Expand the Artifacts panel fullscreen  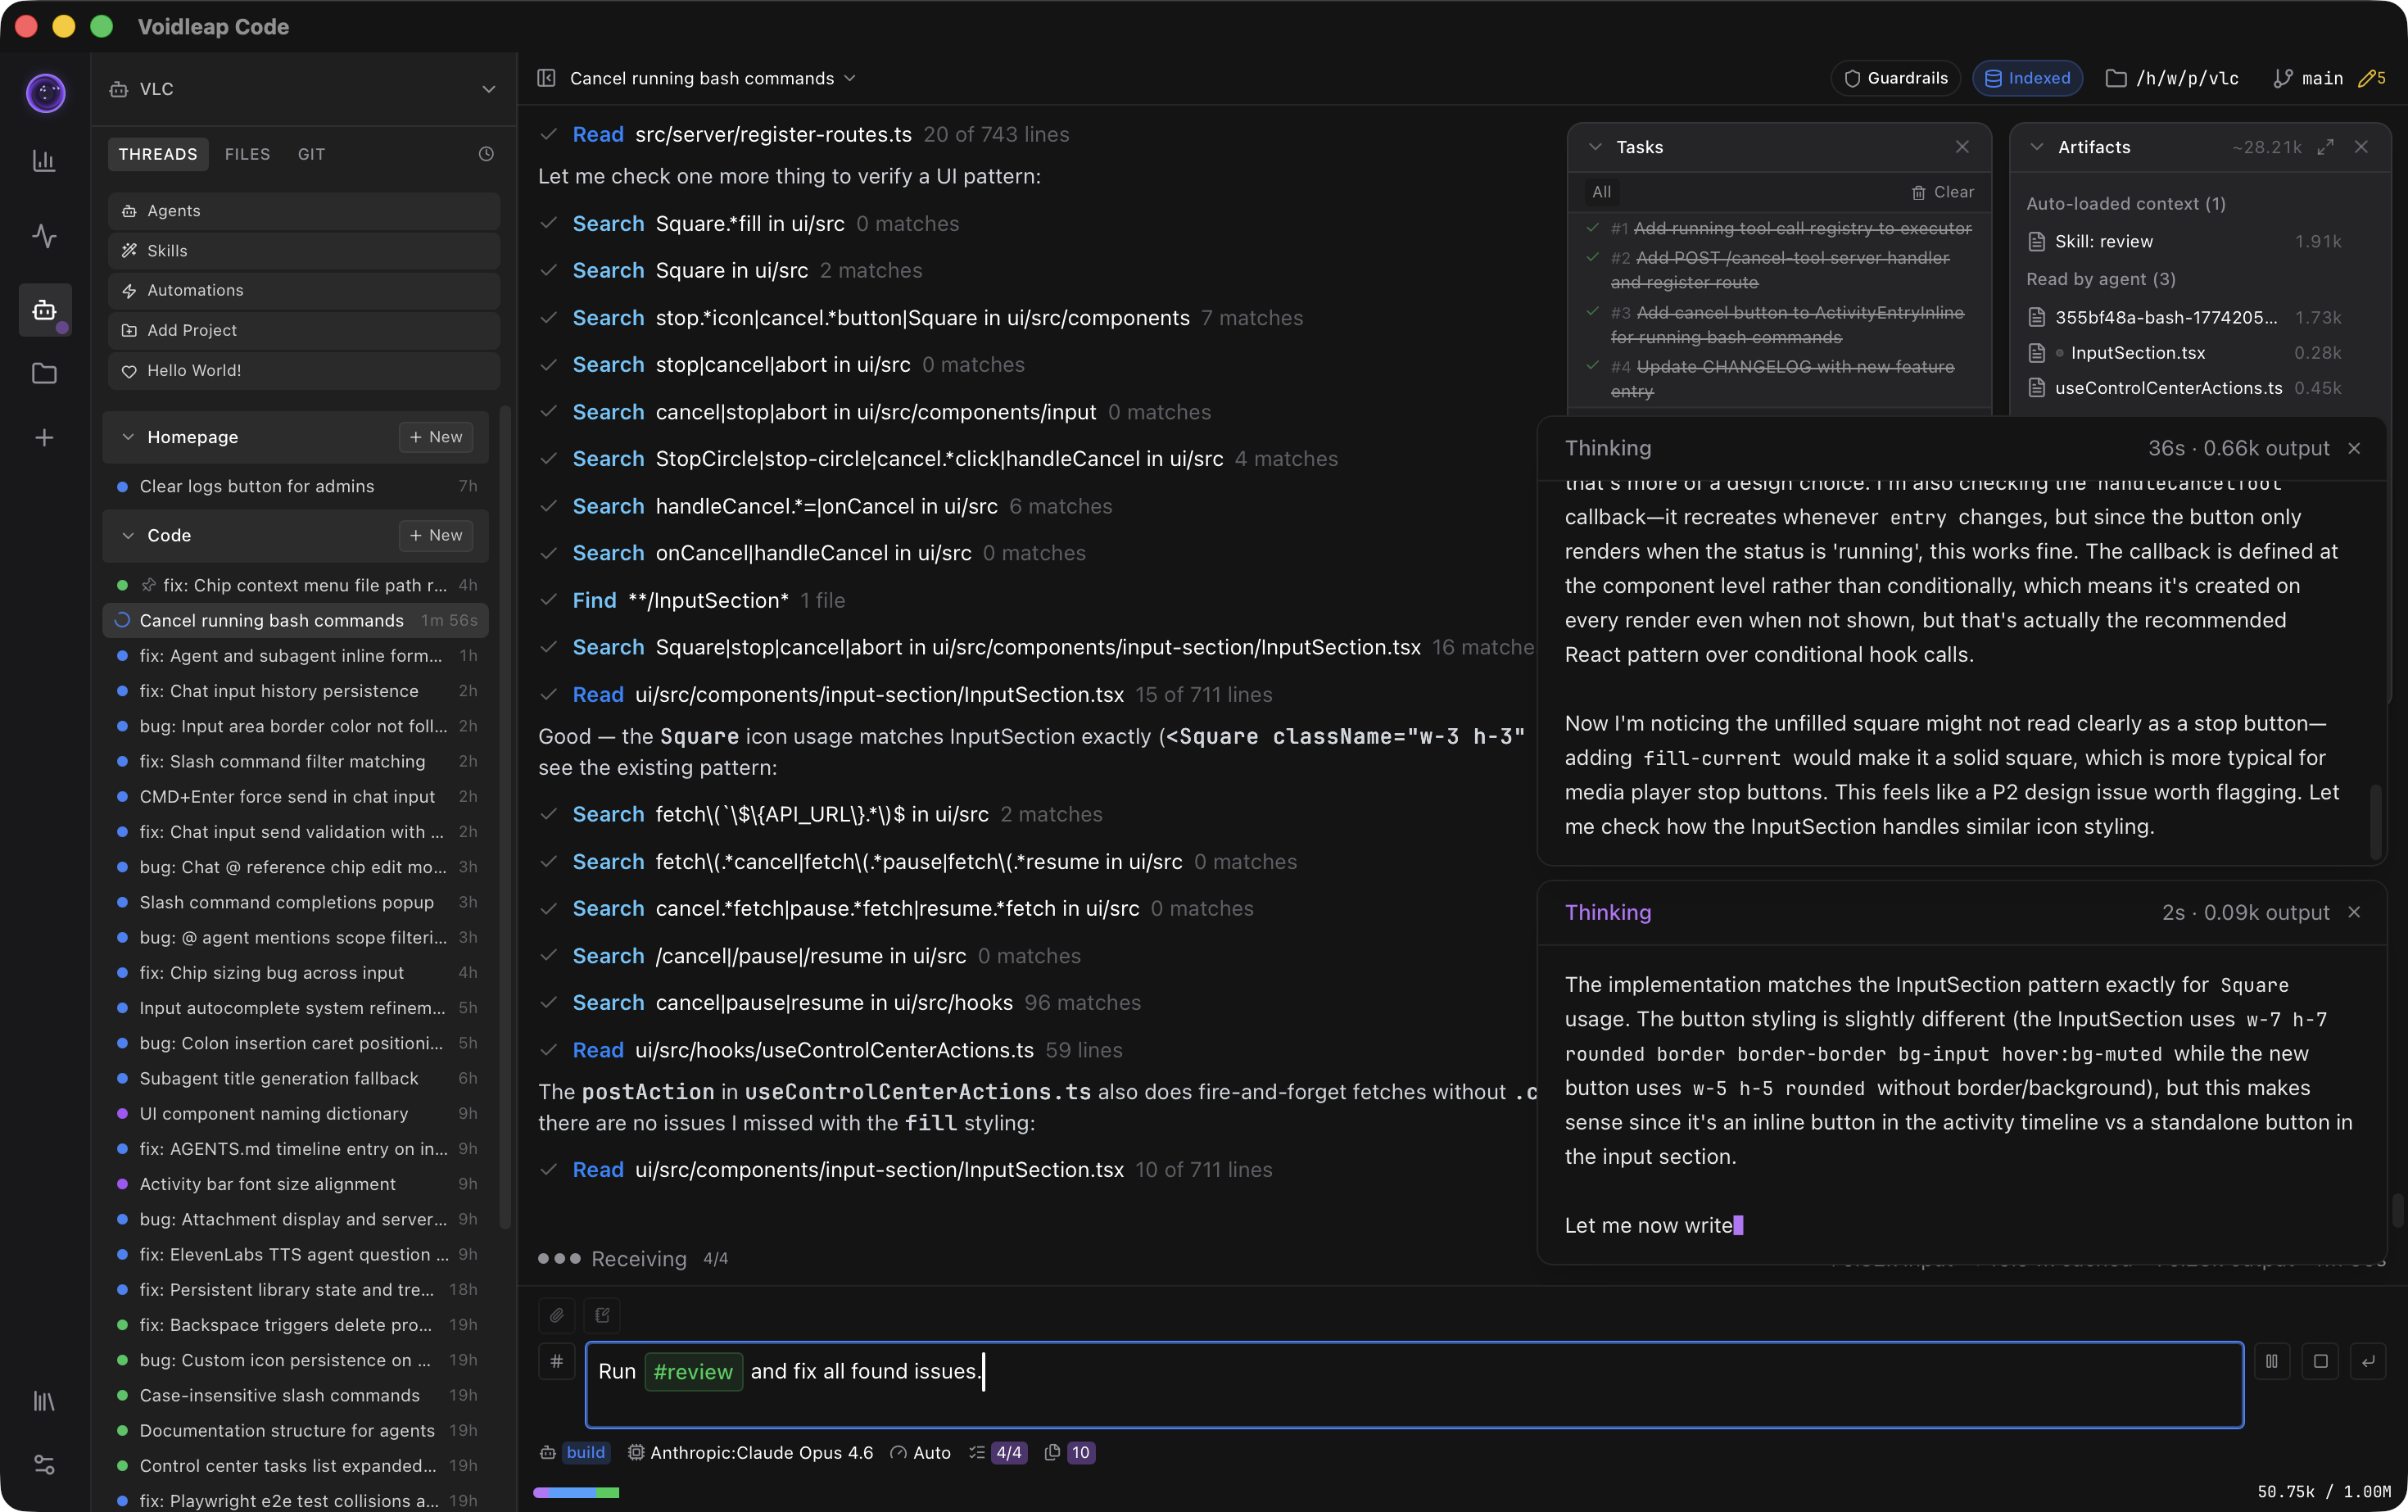2325,147
